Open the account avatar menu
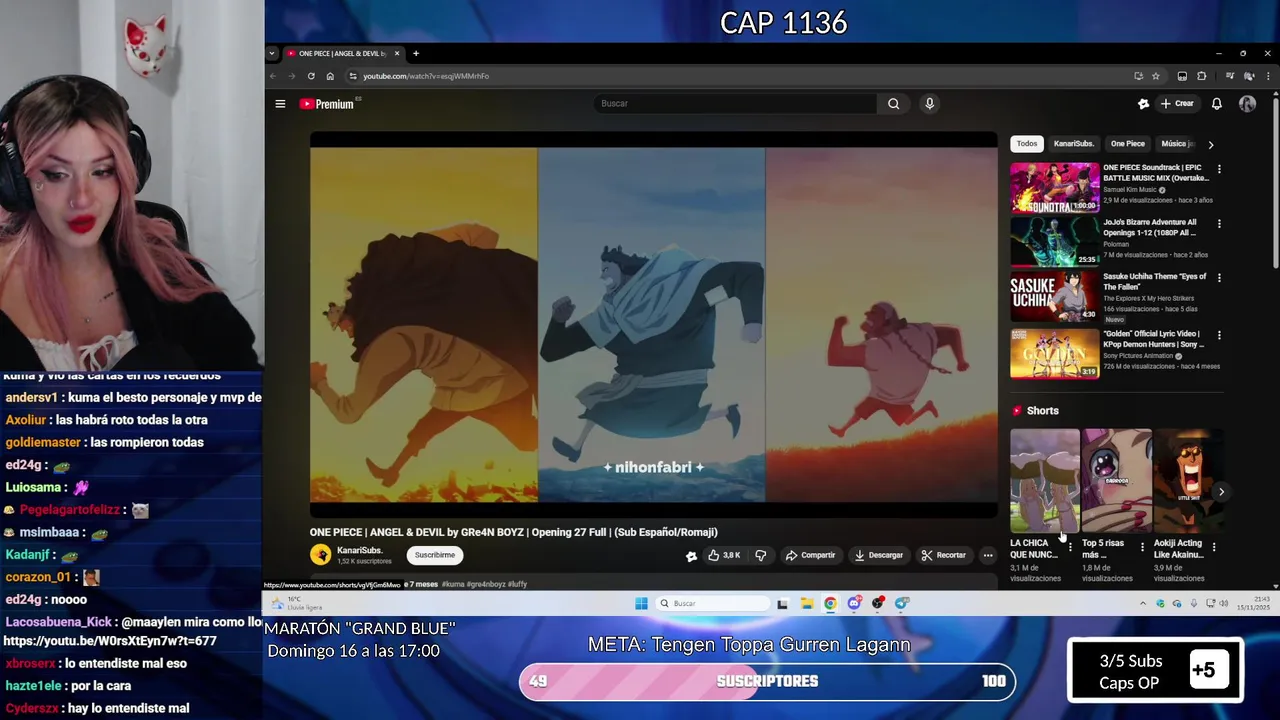 coord(1247,104)
